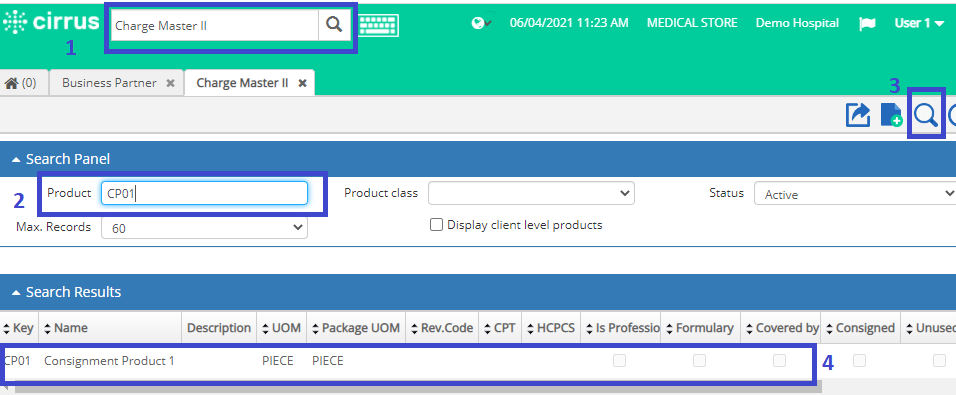This screenshot has height=395, width=956.
Task: Click the search magnifier icon in toolbar
Action: [x=926, y=115]
